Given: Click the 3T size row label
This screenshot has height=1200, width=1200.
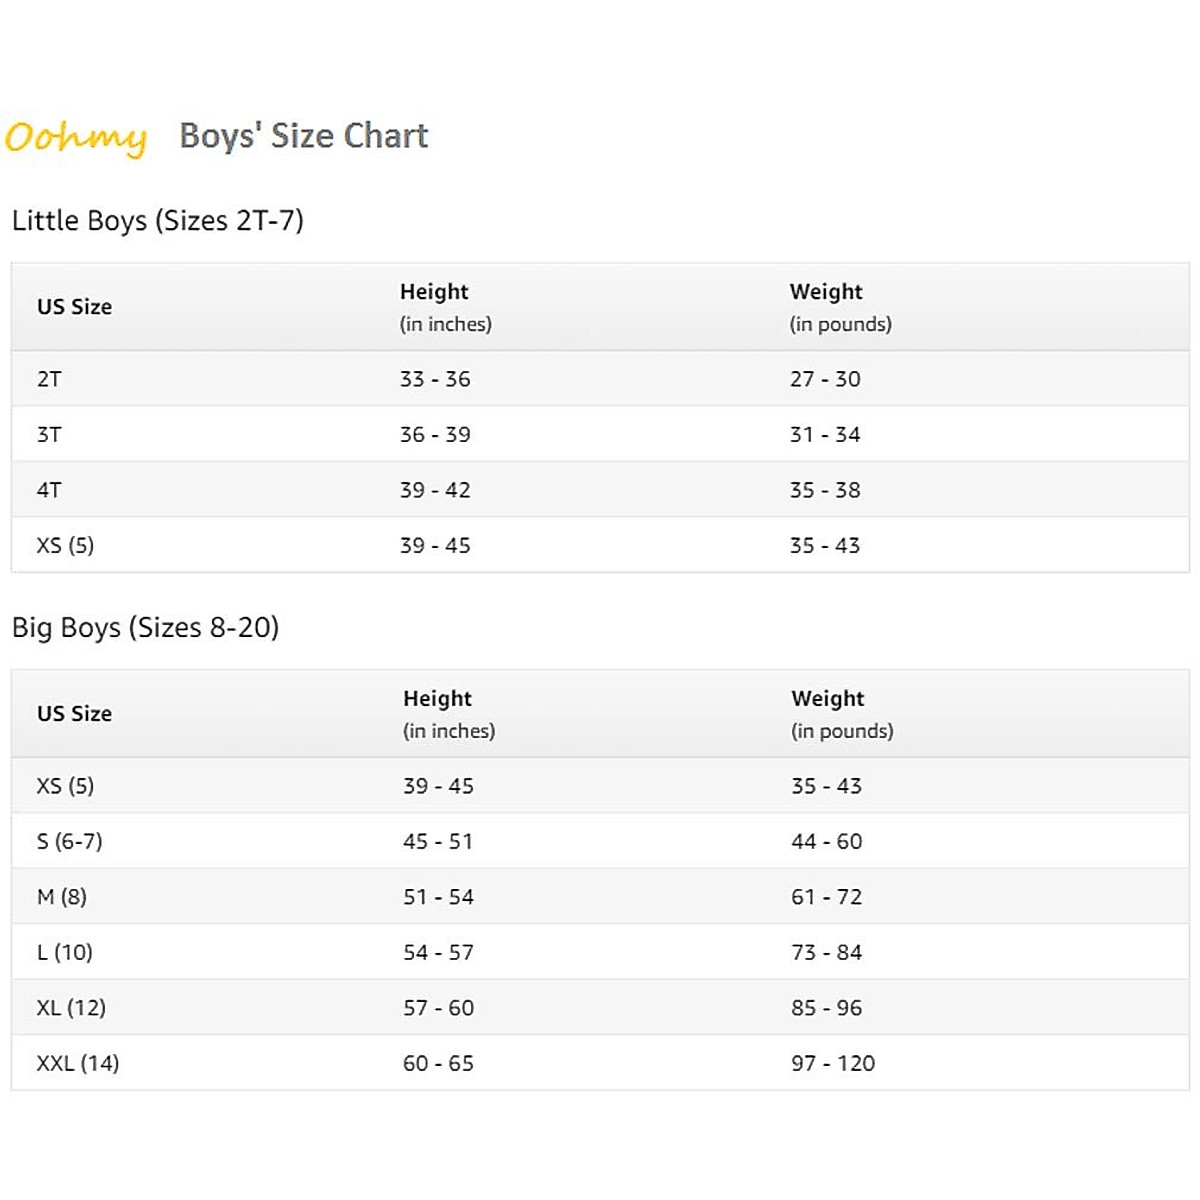Looking at the screenshot, I should pos(49,435).
